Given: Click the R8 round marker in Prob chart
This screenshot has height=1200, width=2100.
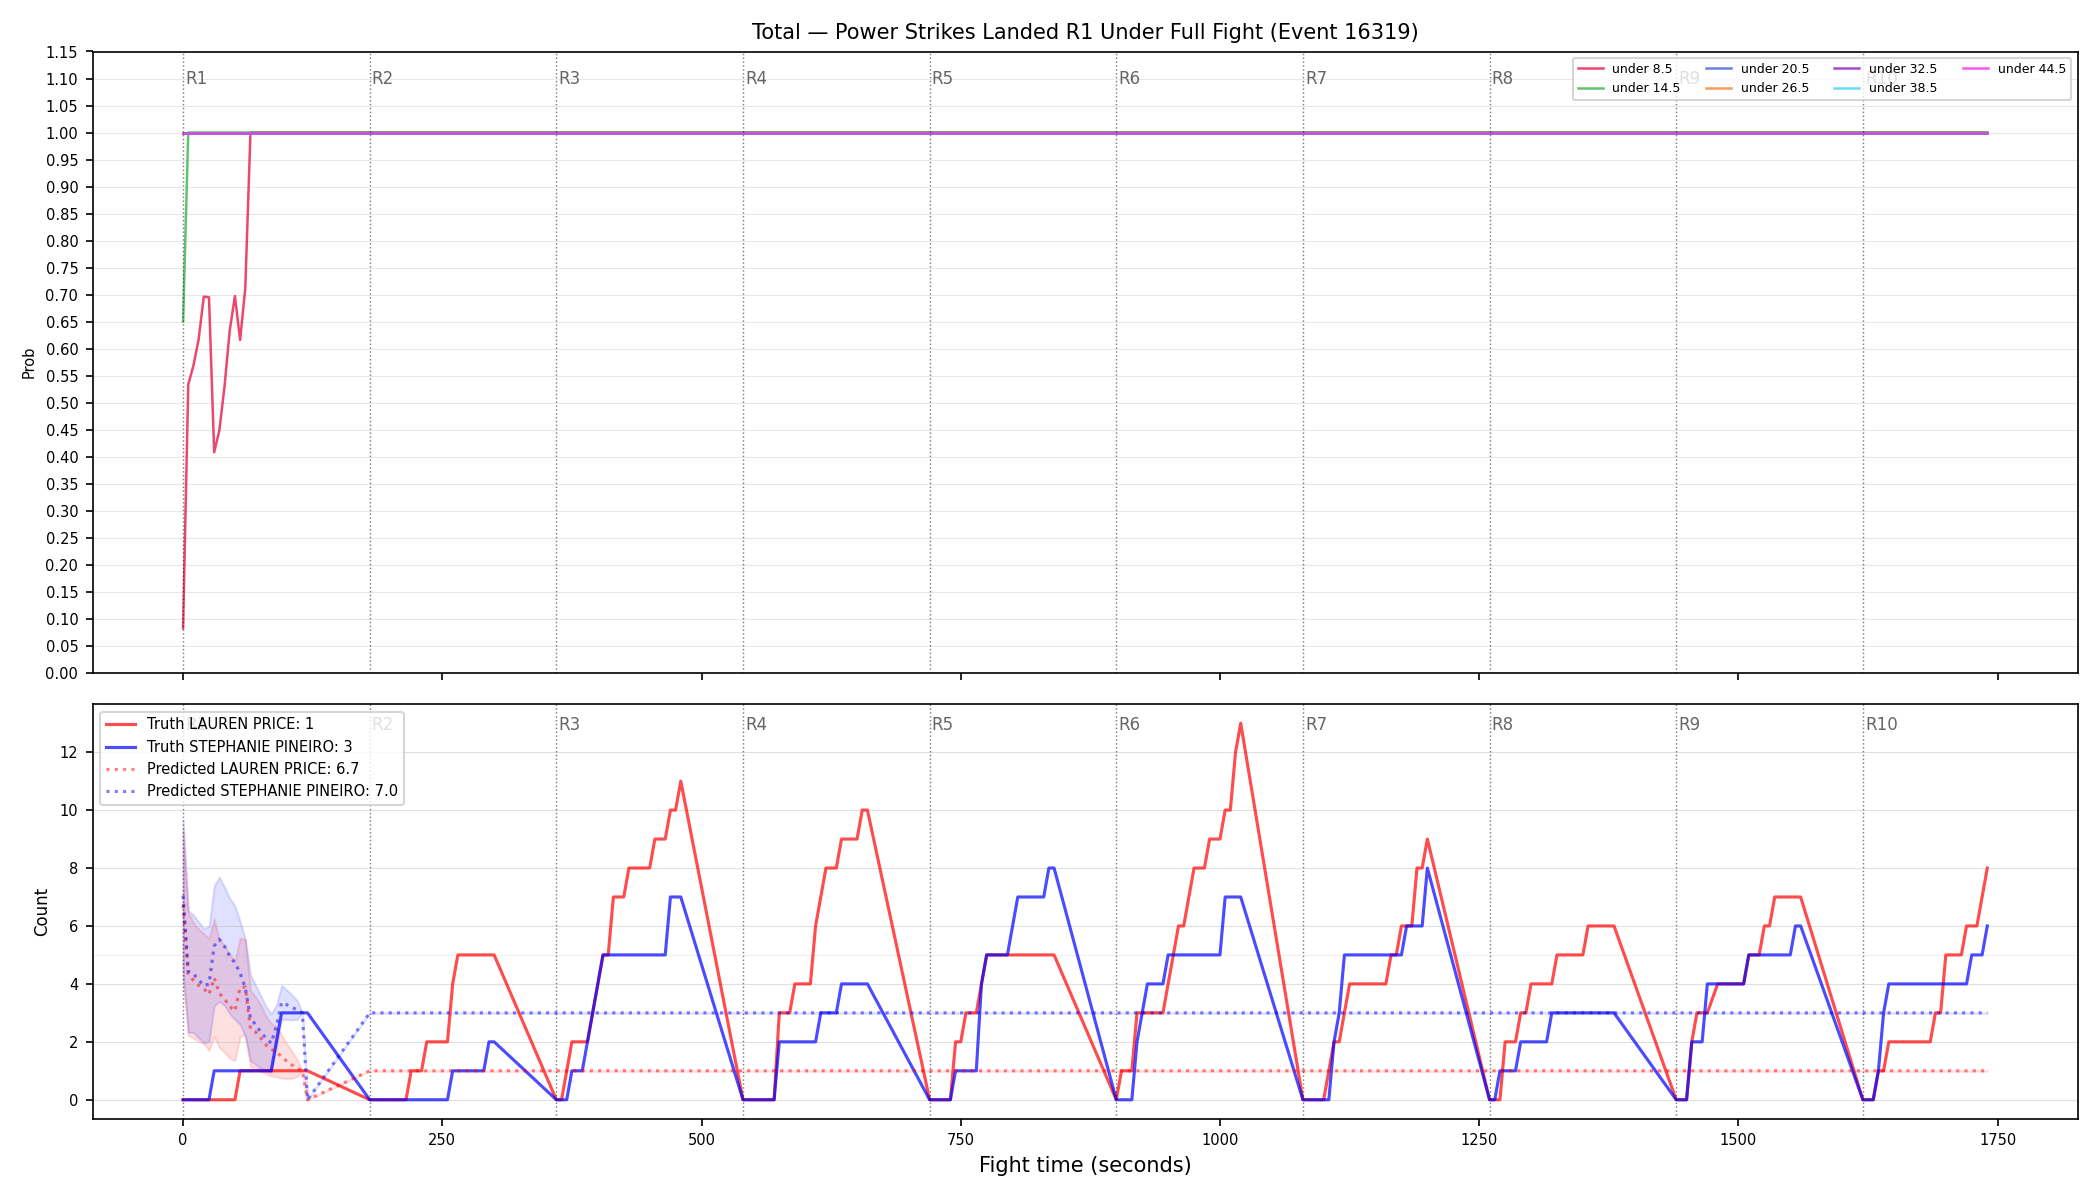Looking at the screenshot, I should click(x=1502, y=78).
